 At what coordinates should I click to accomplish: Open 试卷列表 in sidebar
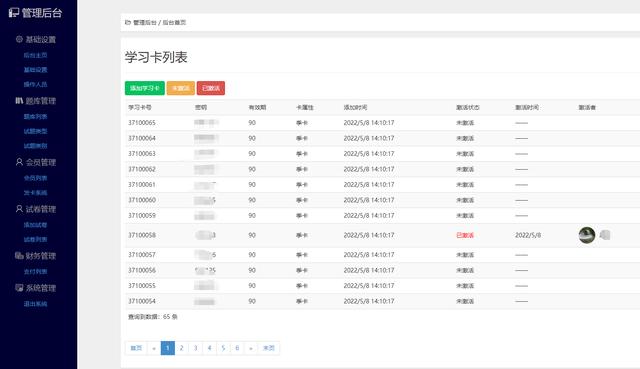(x=36, y=239)
